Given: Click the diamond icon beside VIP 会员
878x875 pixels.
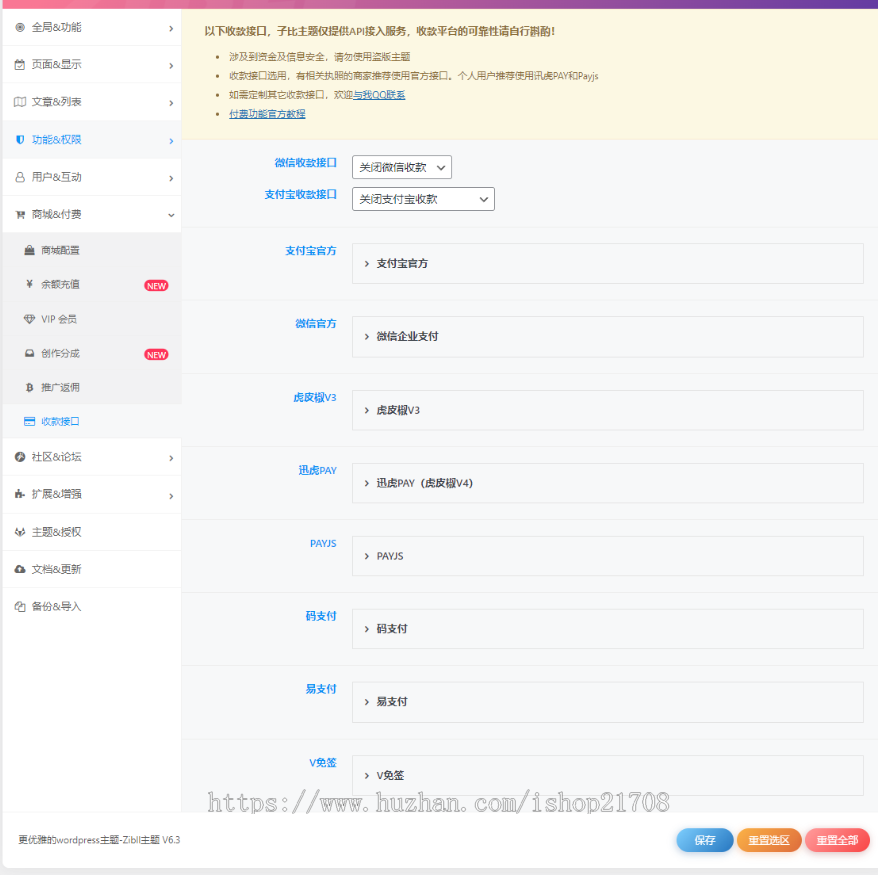Looking at the screenshot, I should [x=30, y=319].
